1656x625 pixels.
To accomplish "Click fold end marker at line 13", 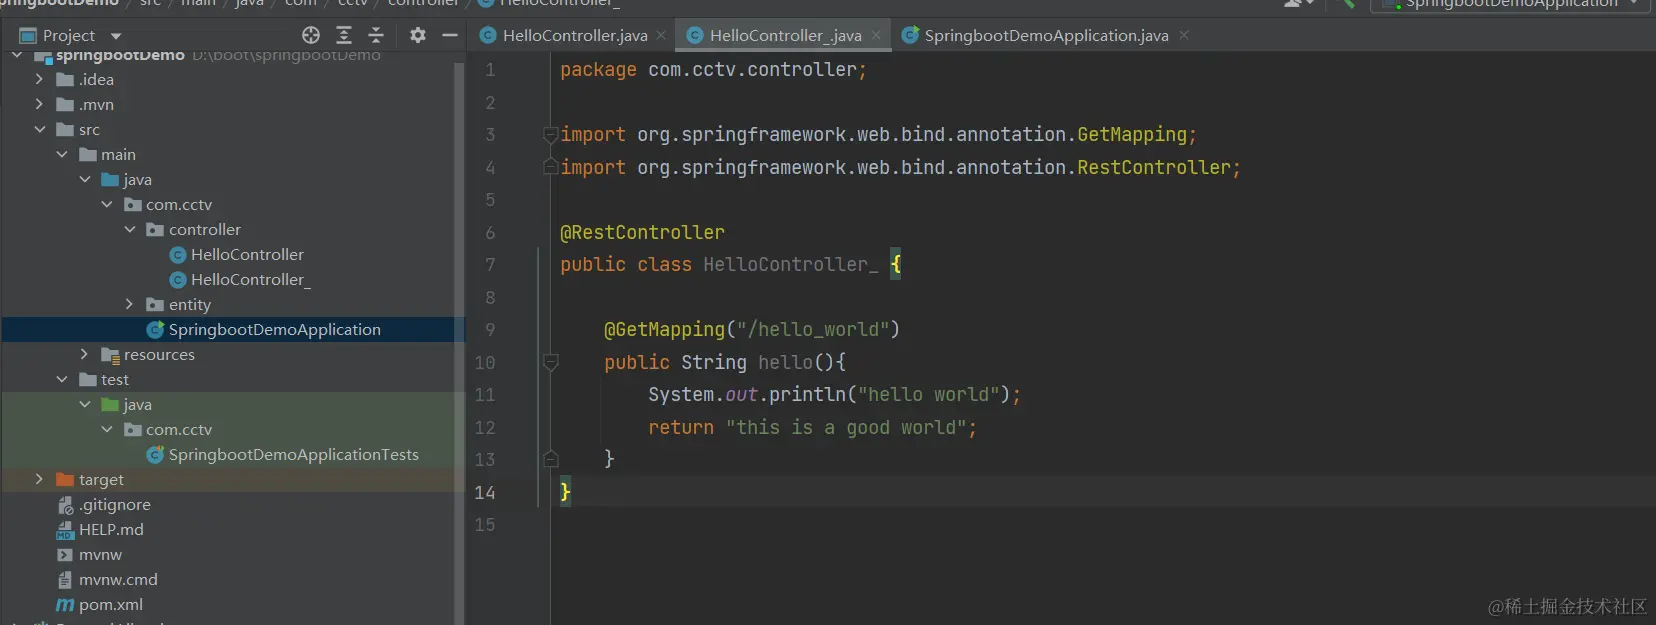I will [x=550, y=459].
